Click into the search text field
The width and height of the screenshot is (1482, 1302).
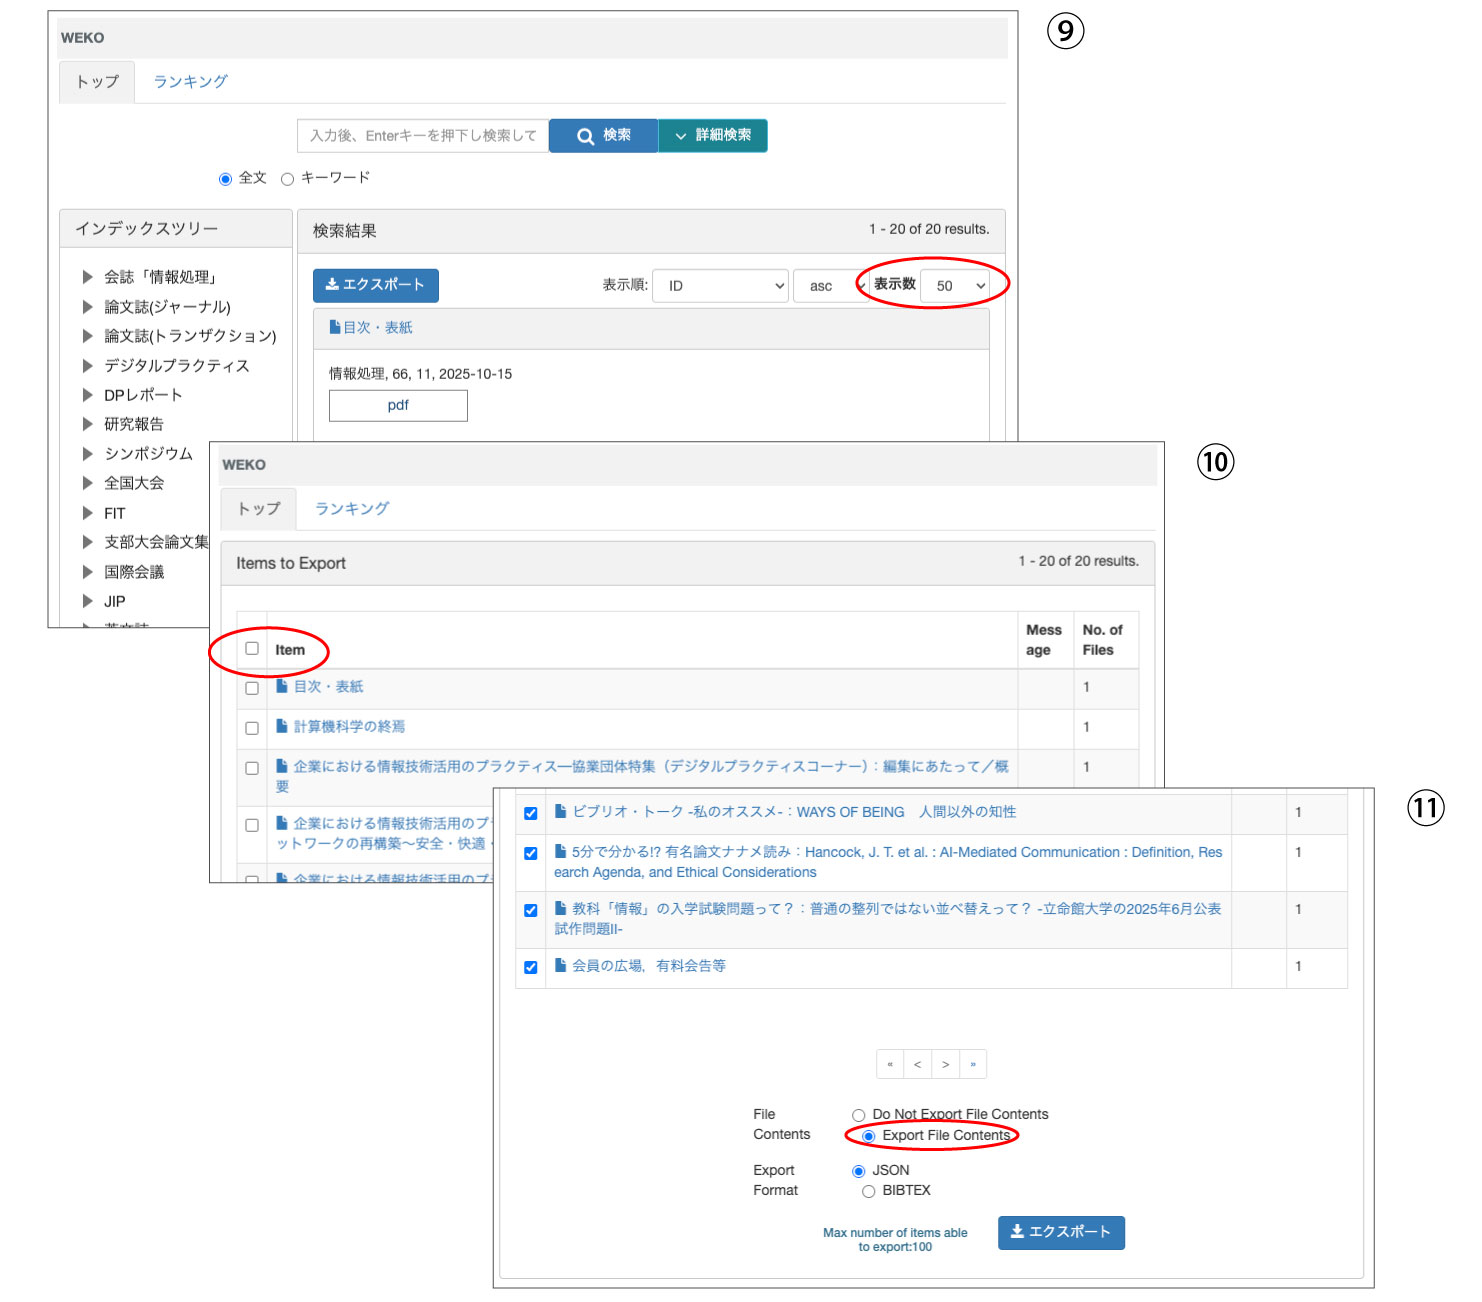(x=422, y=136)
